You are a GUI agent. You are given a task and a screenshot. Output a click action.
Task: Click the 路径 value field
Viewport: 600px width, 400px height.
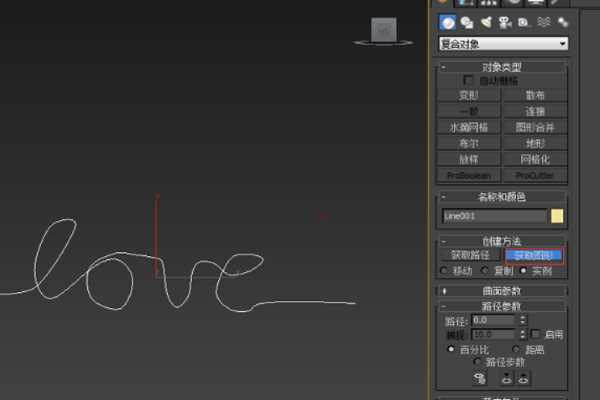tap(494, 320)
